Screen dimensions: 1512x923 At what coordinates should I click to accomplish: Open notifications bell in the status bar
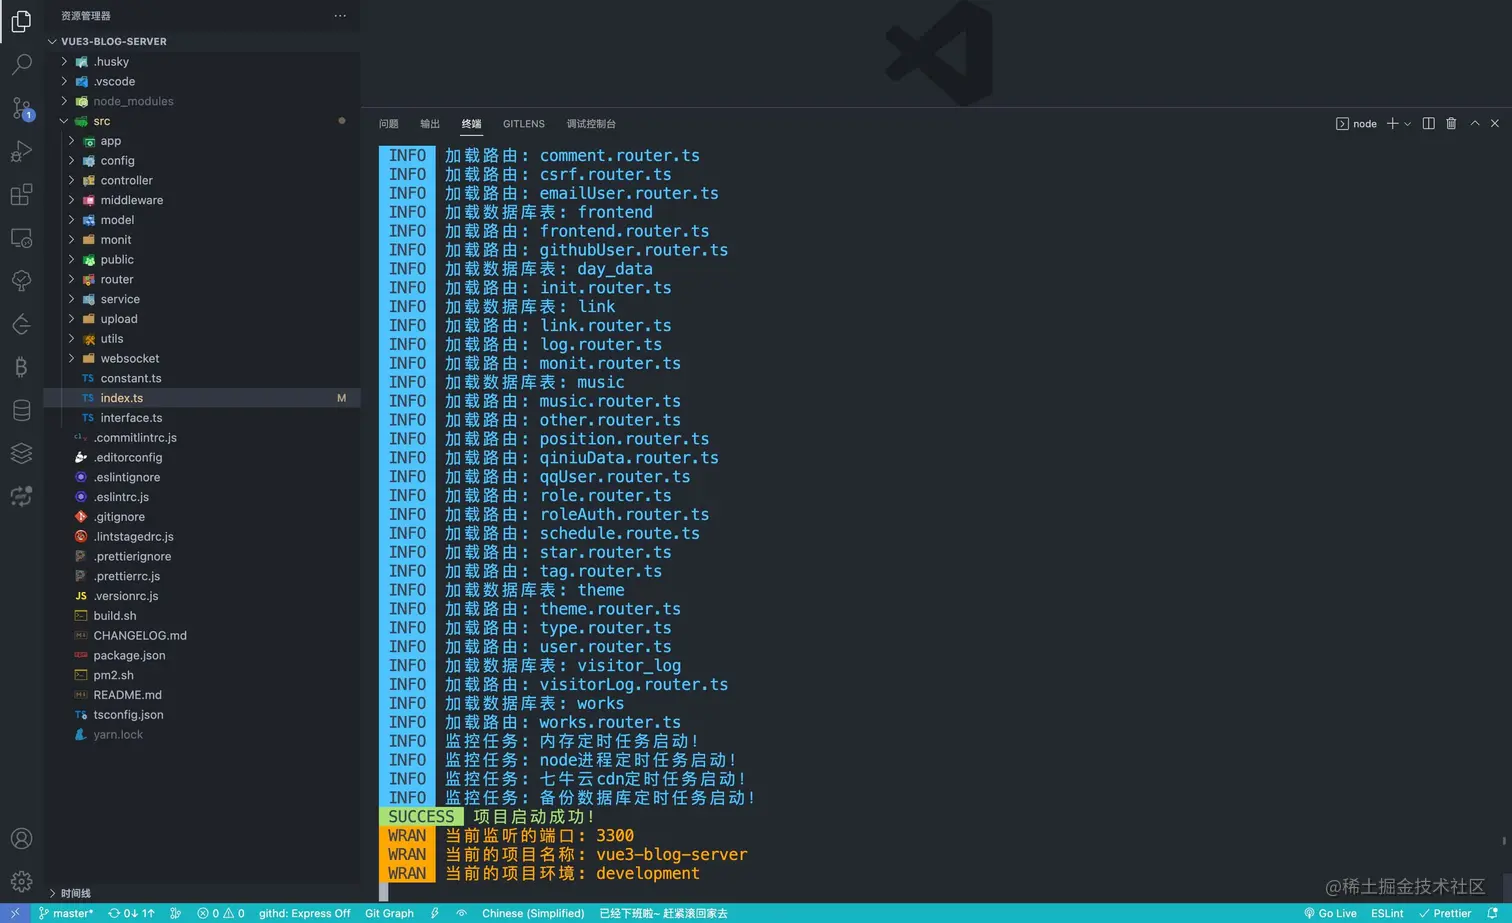(1492, 913)
